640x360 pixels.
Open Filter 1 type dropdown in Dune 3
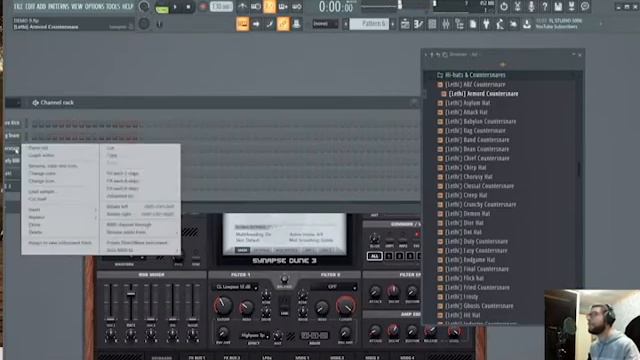coord(236,287)
